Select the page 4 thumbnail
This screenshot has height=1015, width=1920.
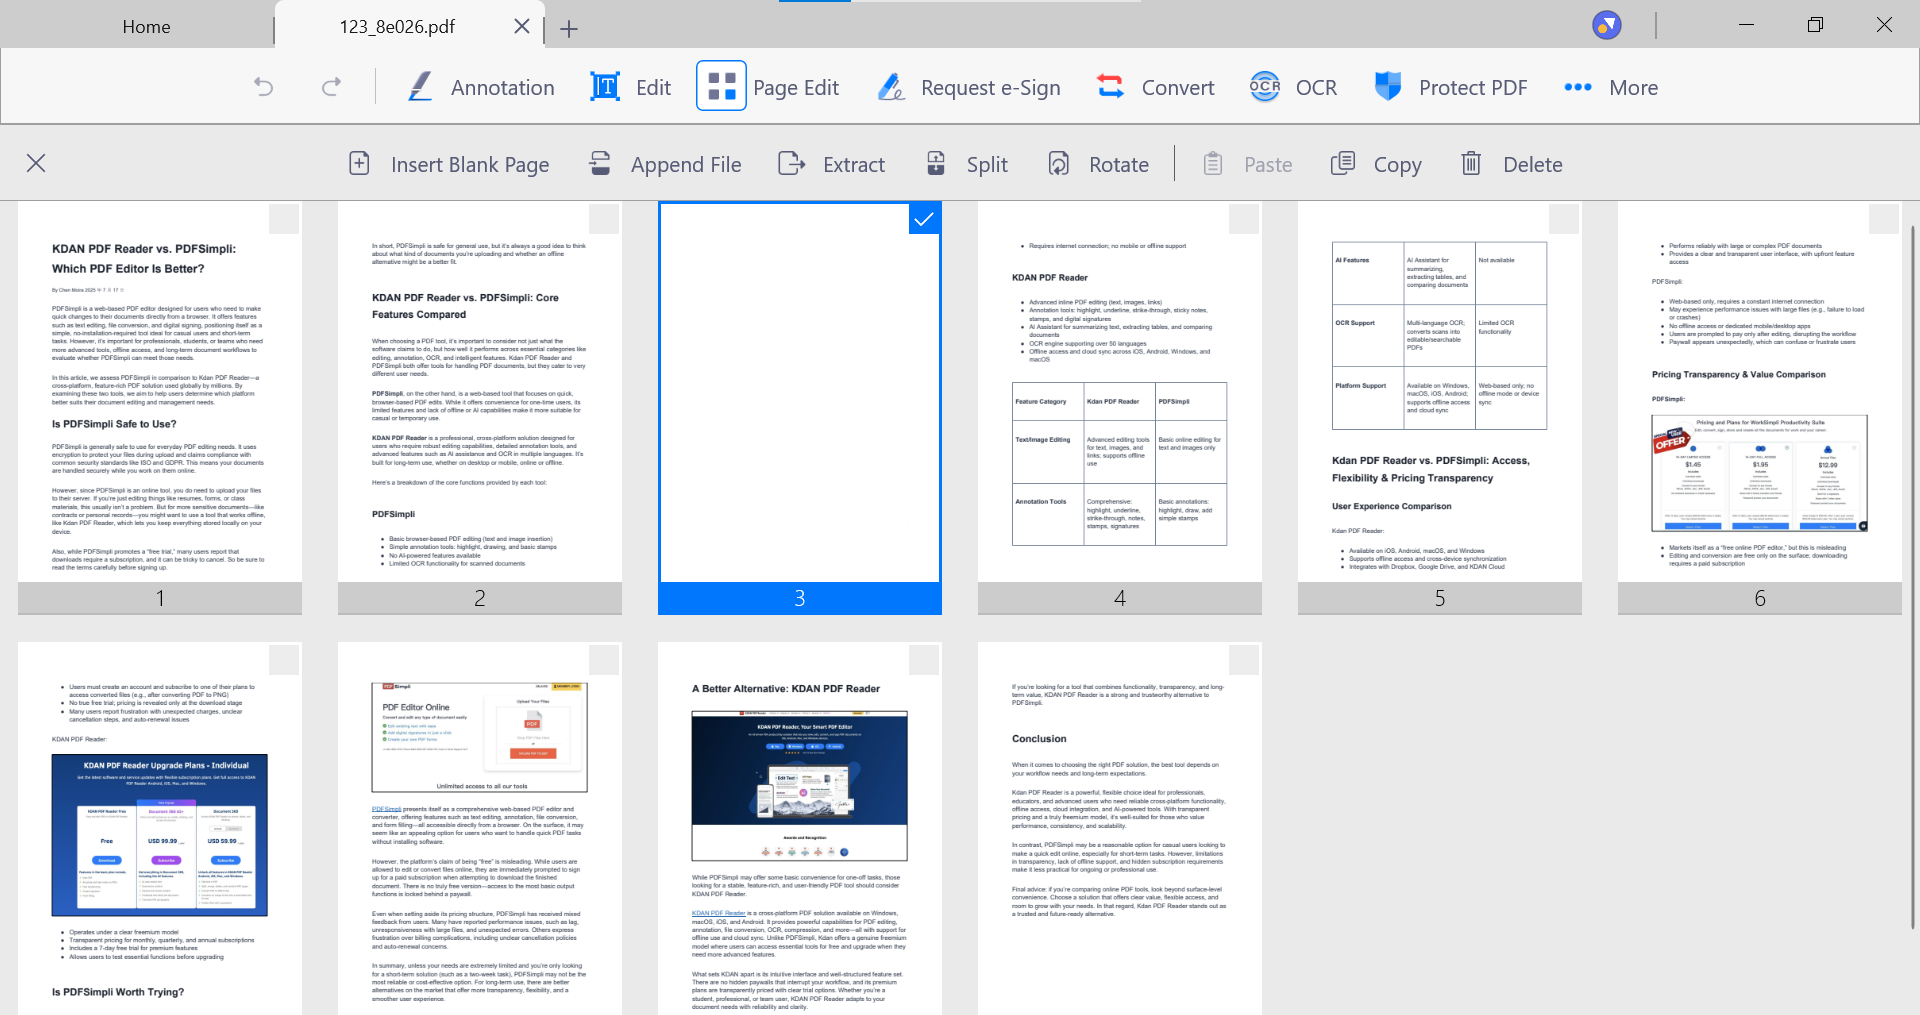point(1119,400)
